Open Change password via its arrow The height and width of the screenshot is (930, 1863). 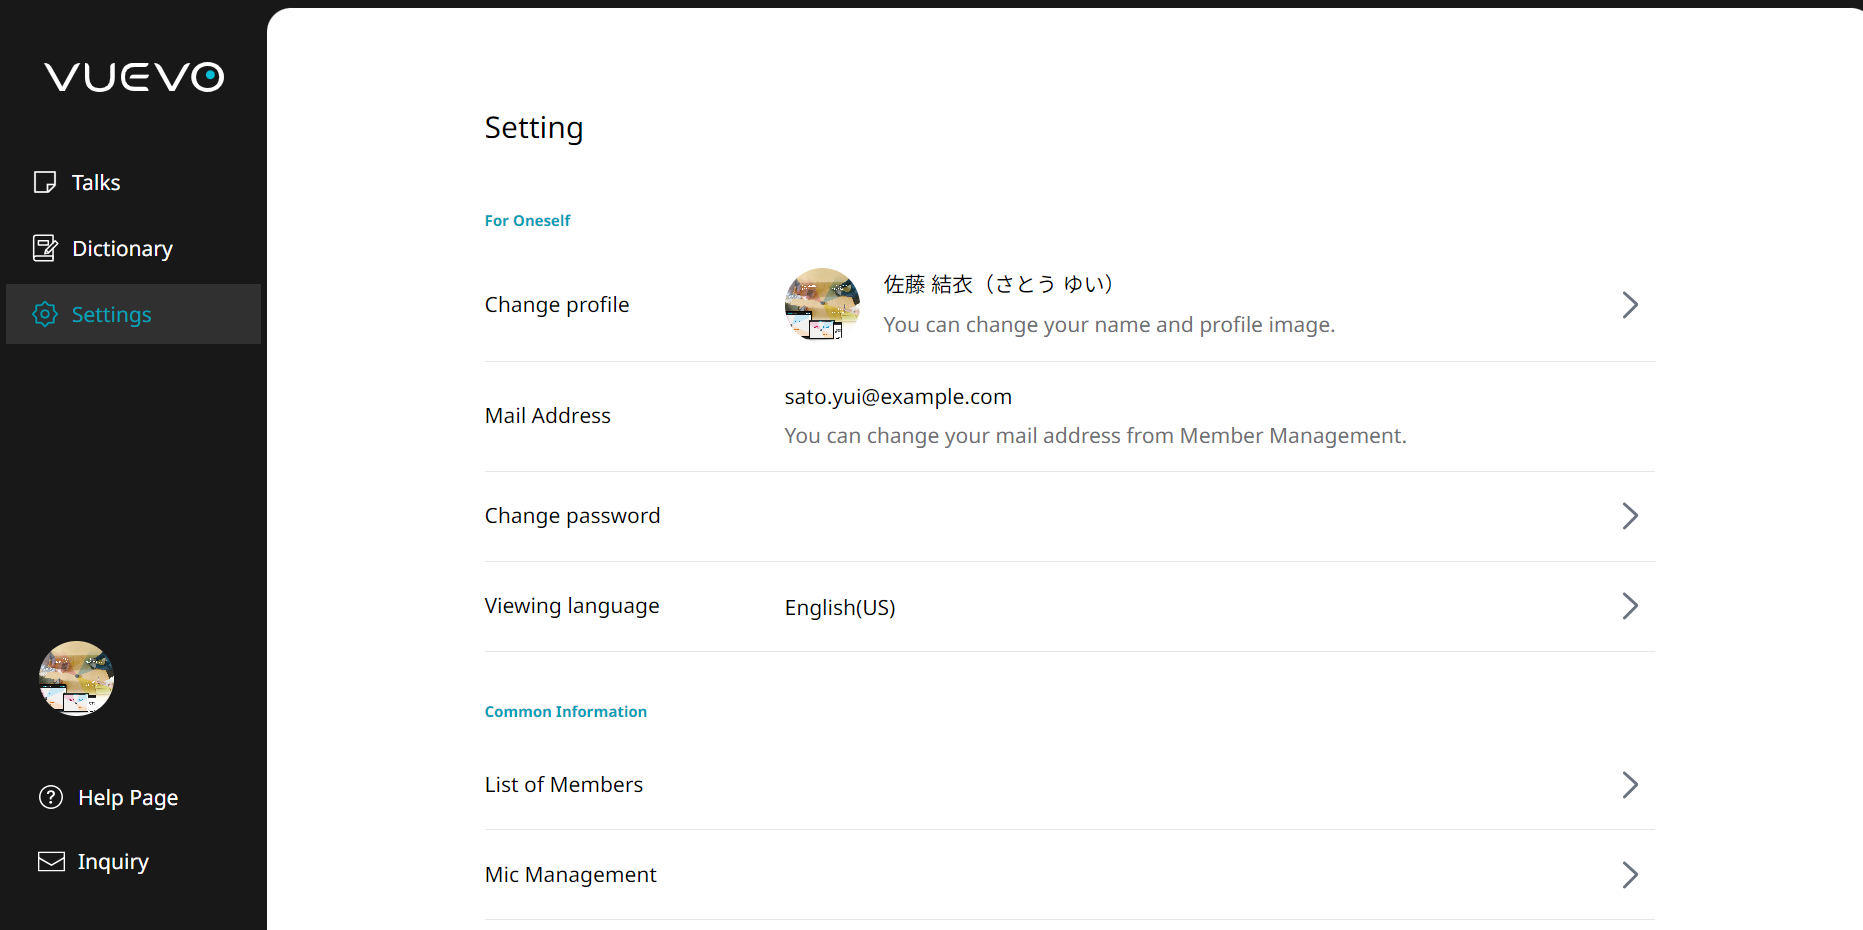(1629, 516)
